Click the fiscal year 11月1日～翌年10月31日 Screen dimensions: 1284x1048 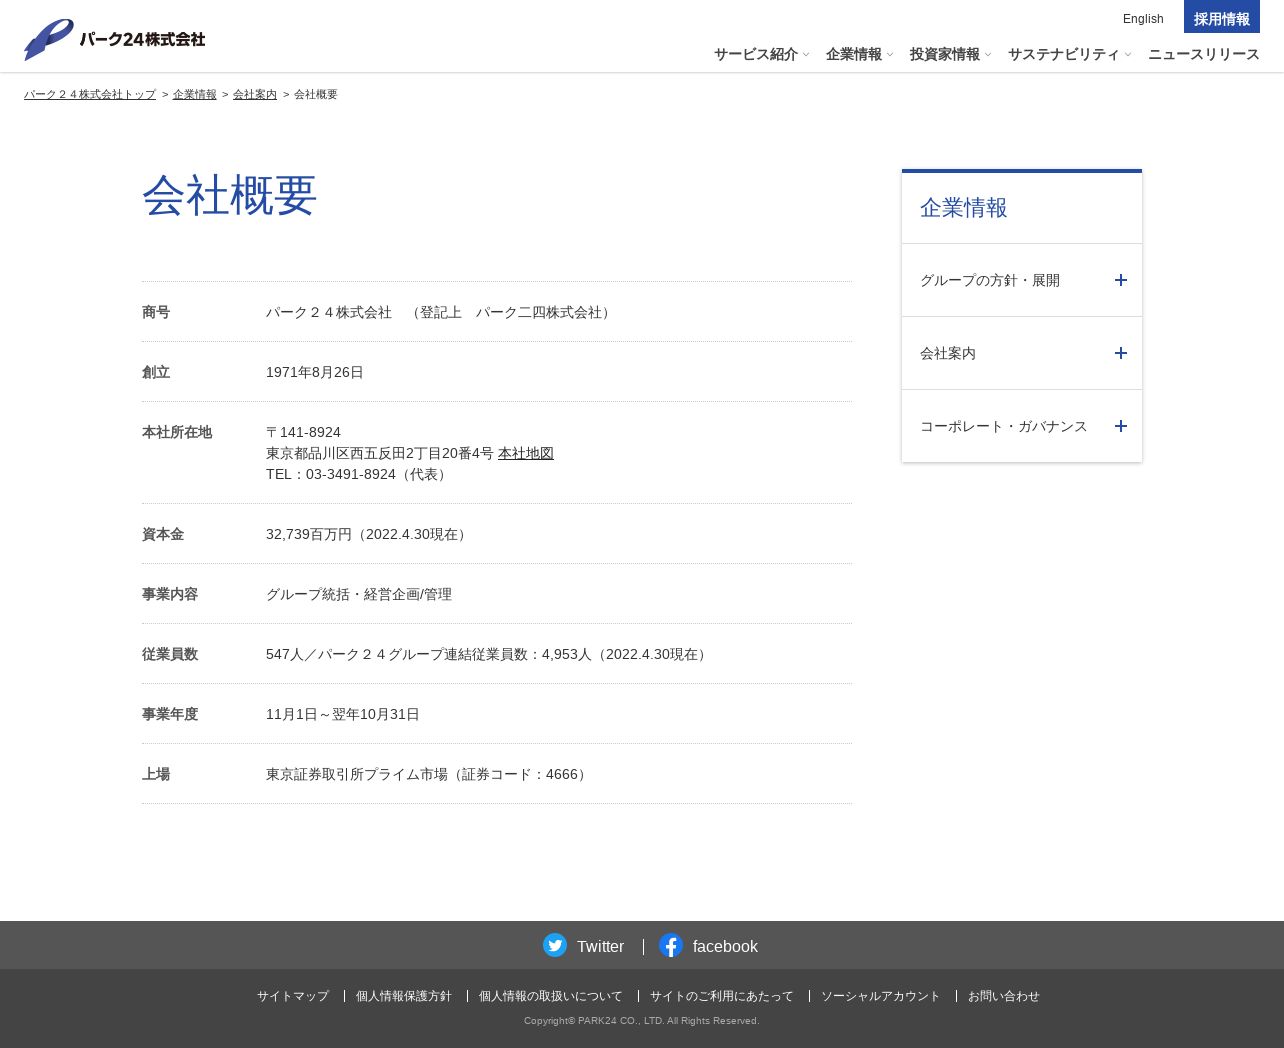(343, 714)
